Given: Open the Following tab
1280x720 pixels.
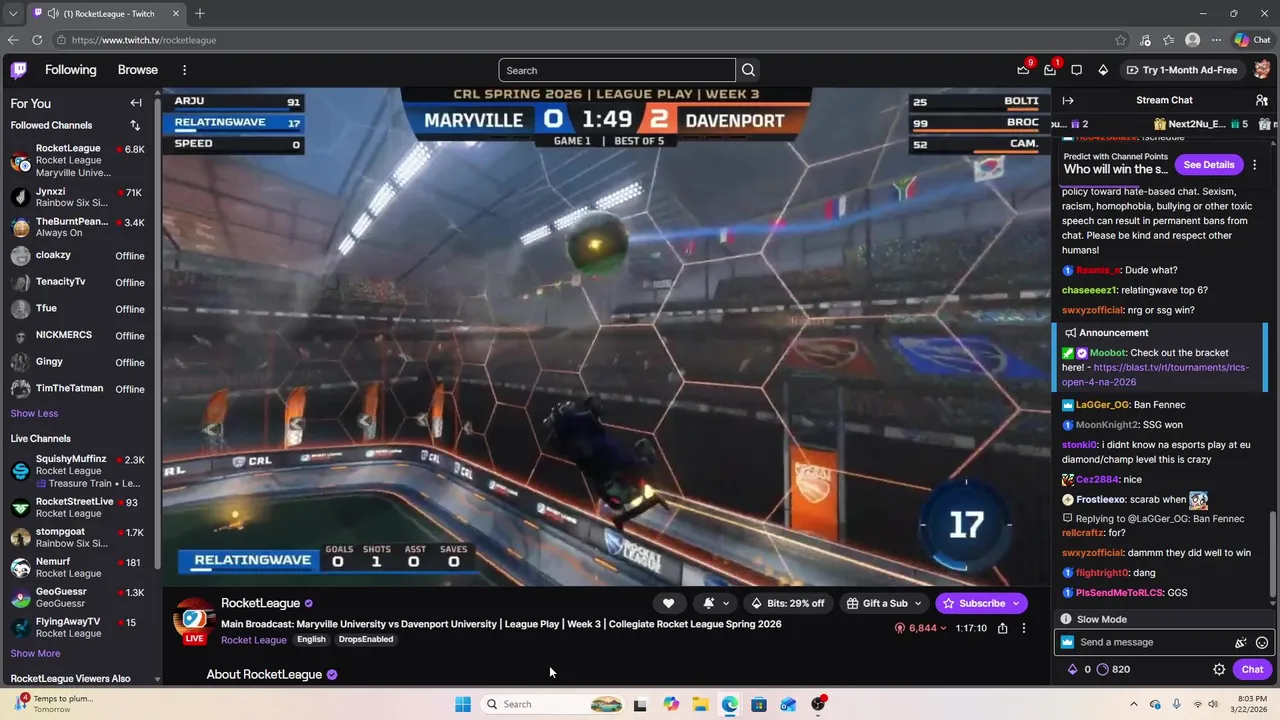Looking at the screenshot, I should tap(70, 70).
